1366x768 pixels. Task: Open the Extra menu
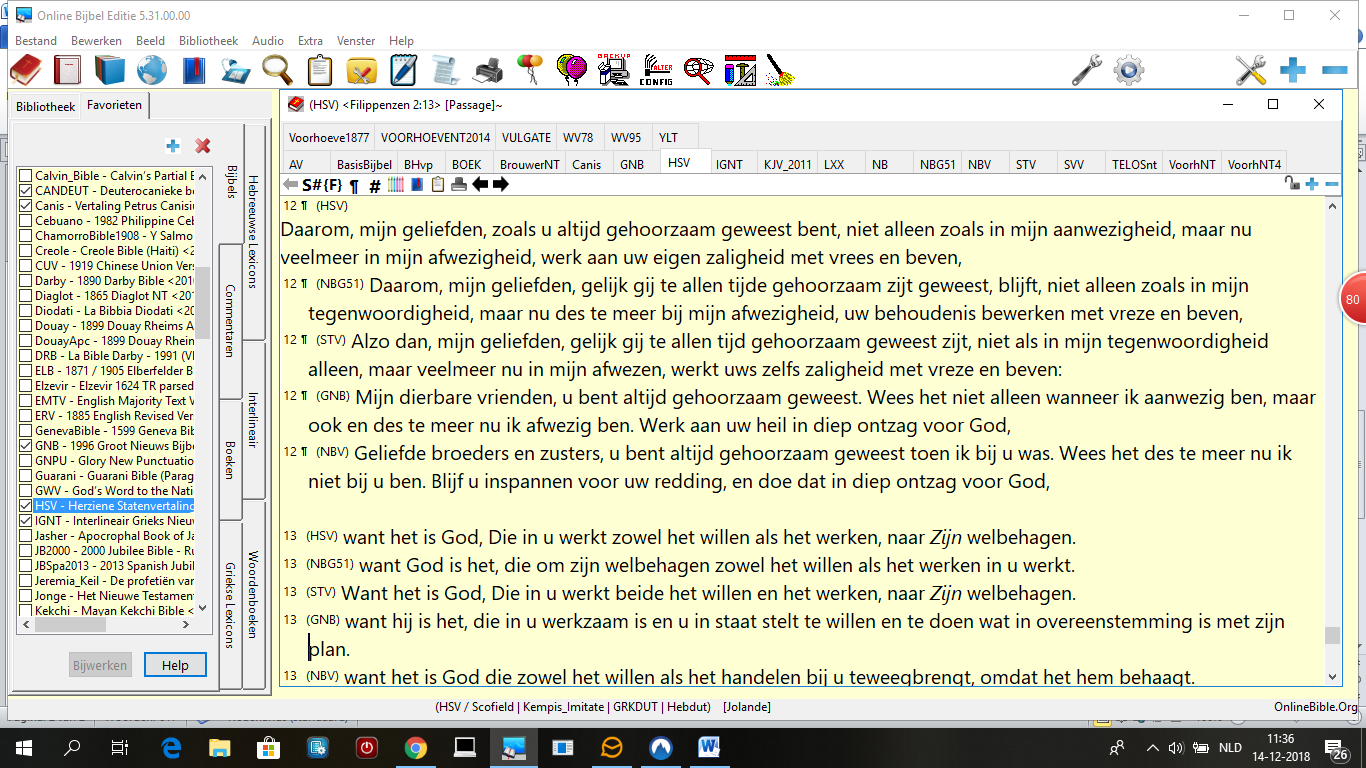310,41
